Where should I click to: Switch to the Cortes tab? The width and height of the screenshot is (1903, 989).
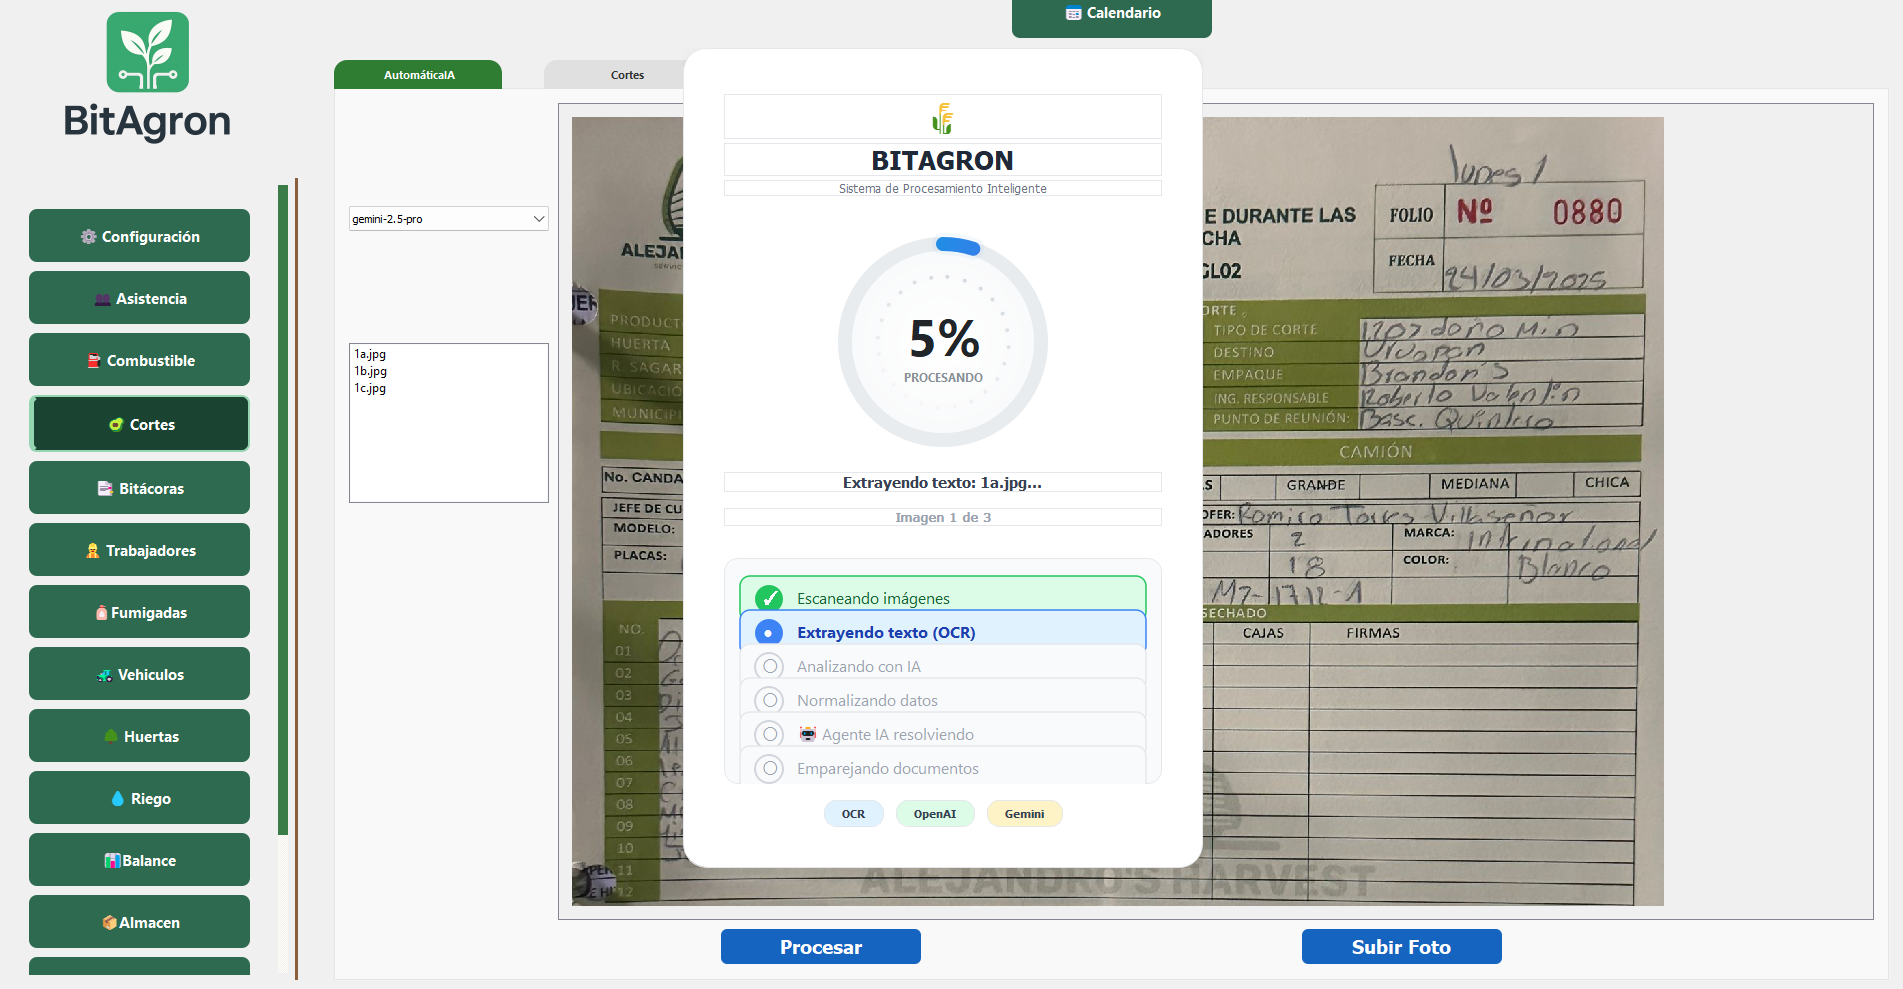click(x=627, y=75)
